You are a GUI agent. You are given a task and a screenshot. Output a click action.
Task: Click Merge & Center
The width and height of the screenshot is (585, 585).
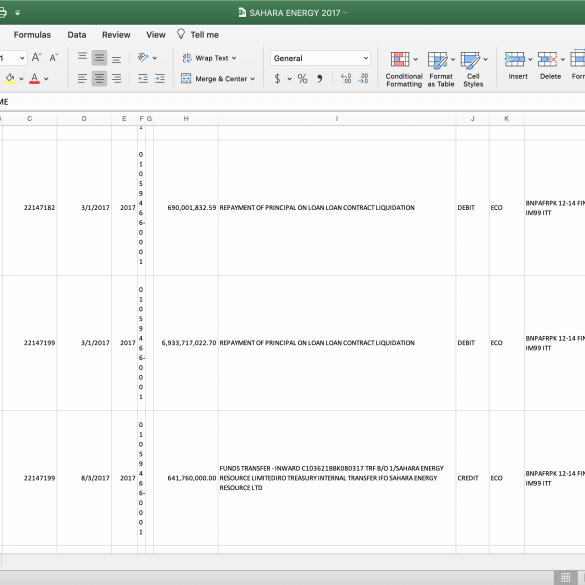(x=215, y=79)
